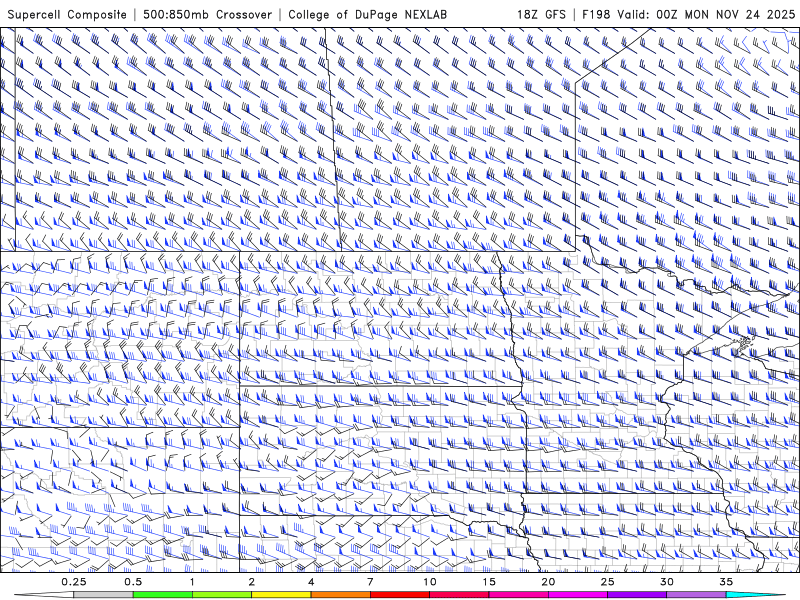Click the '20' color scale label

[x=548, y=582]
